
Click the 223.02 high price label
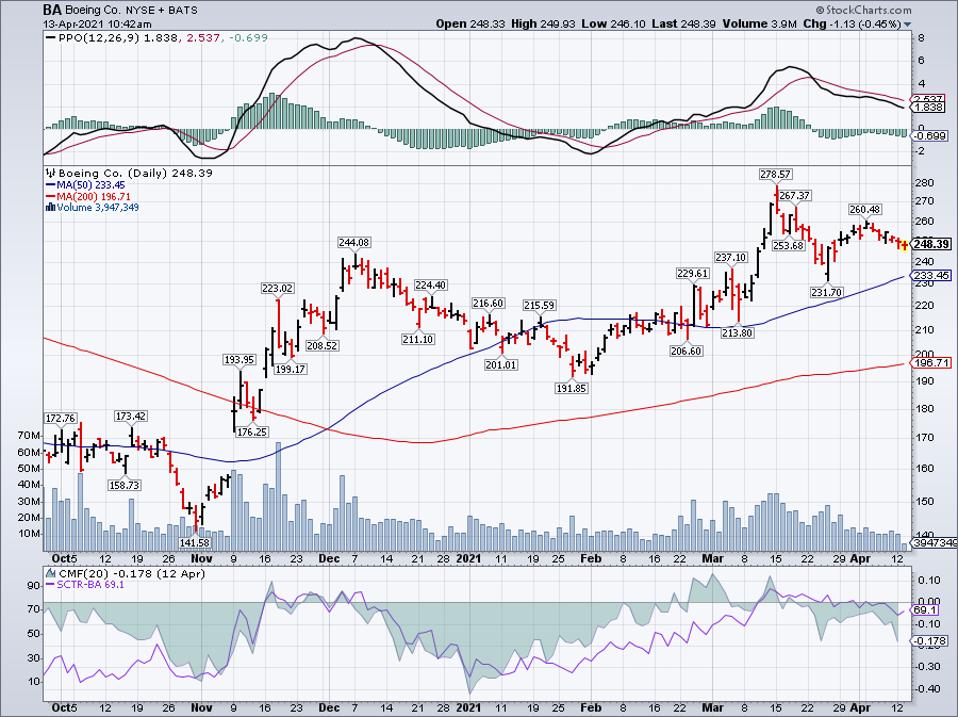[x=277, y=288]
